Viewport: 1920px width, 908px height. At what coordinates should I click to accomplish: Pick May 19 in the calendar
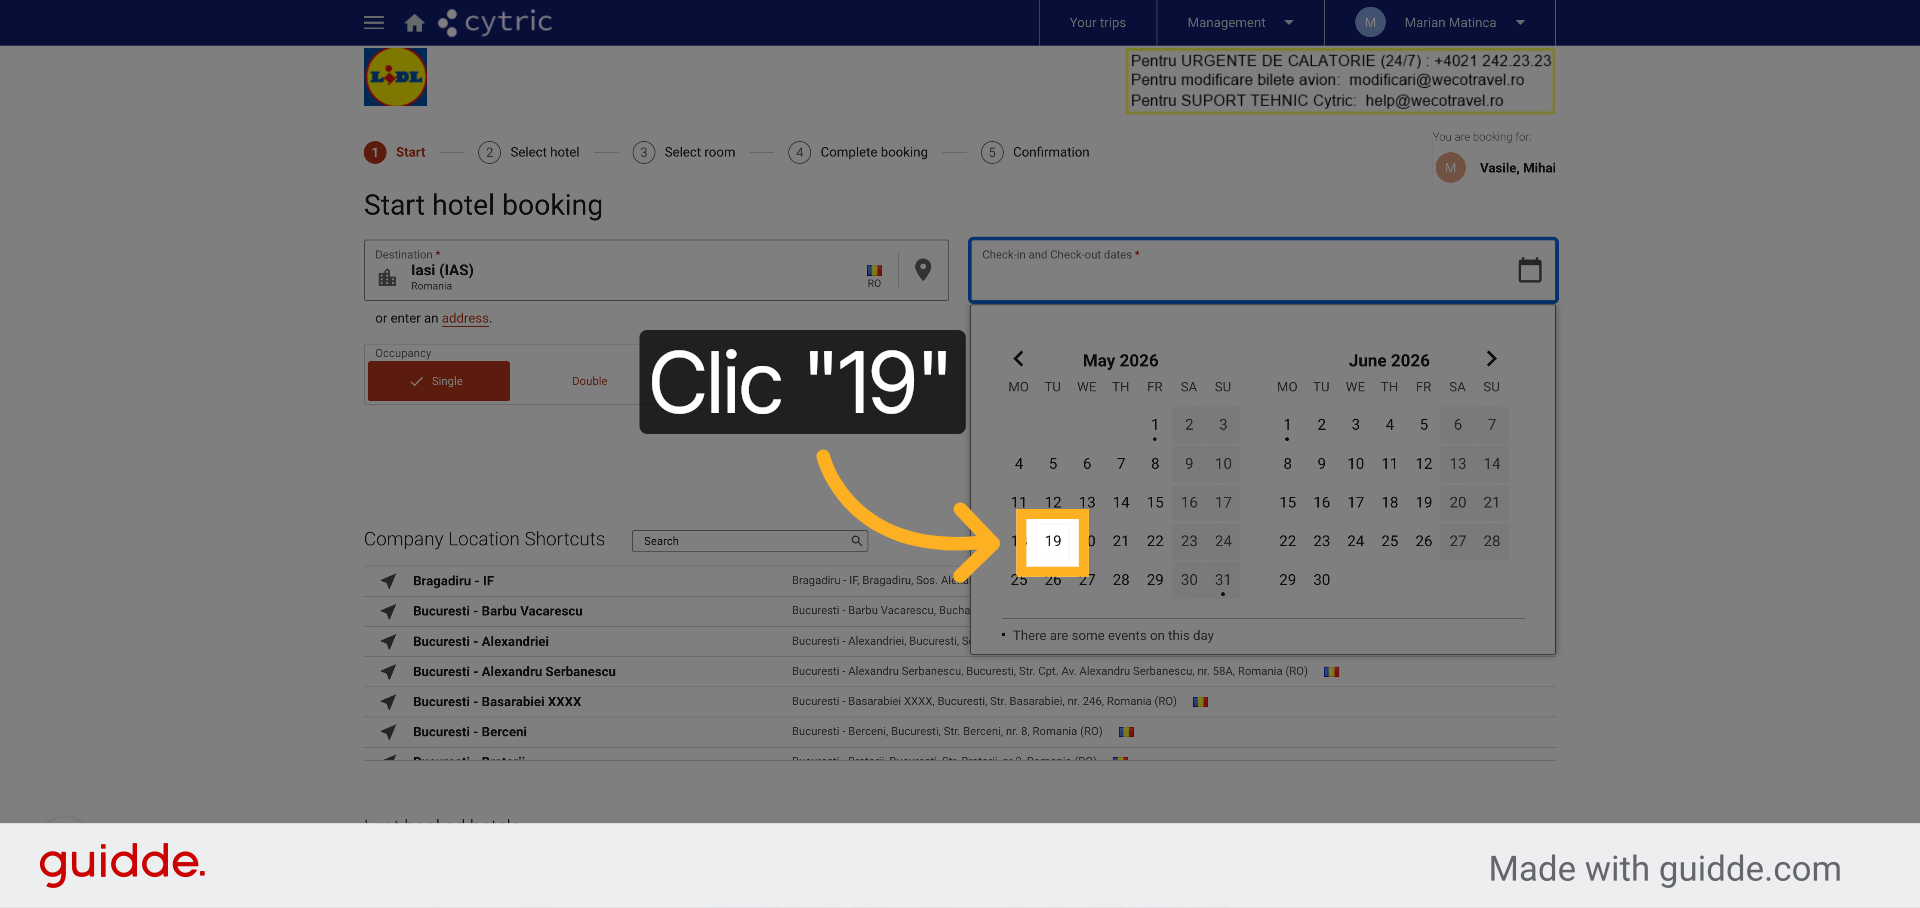(1053, 541)
